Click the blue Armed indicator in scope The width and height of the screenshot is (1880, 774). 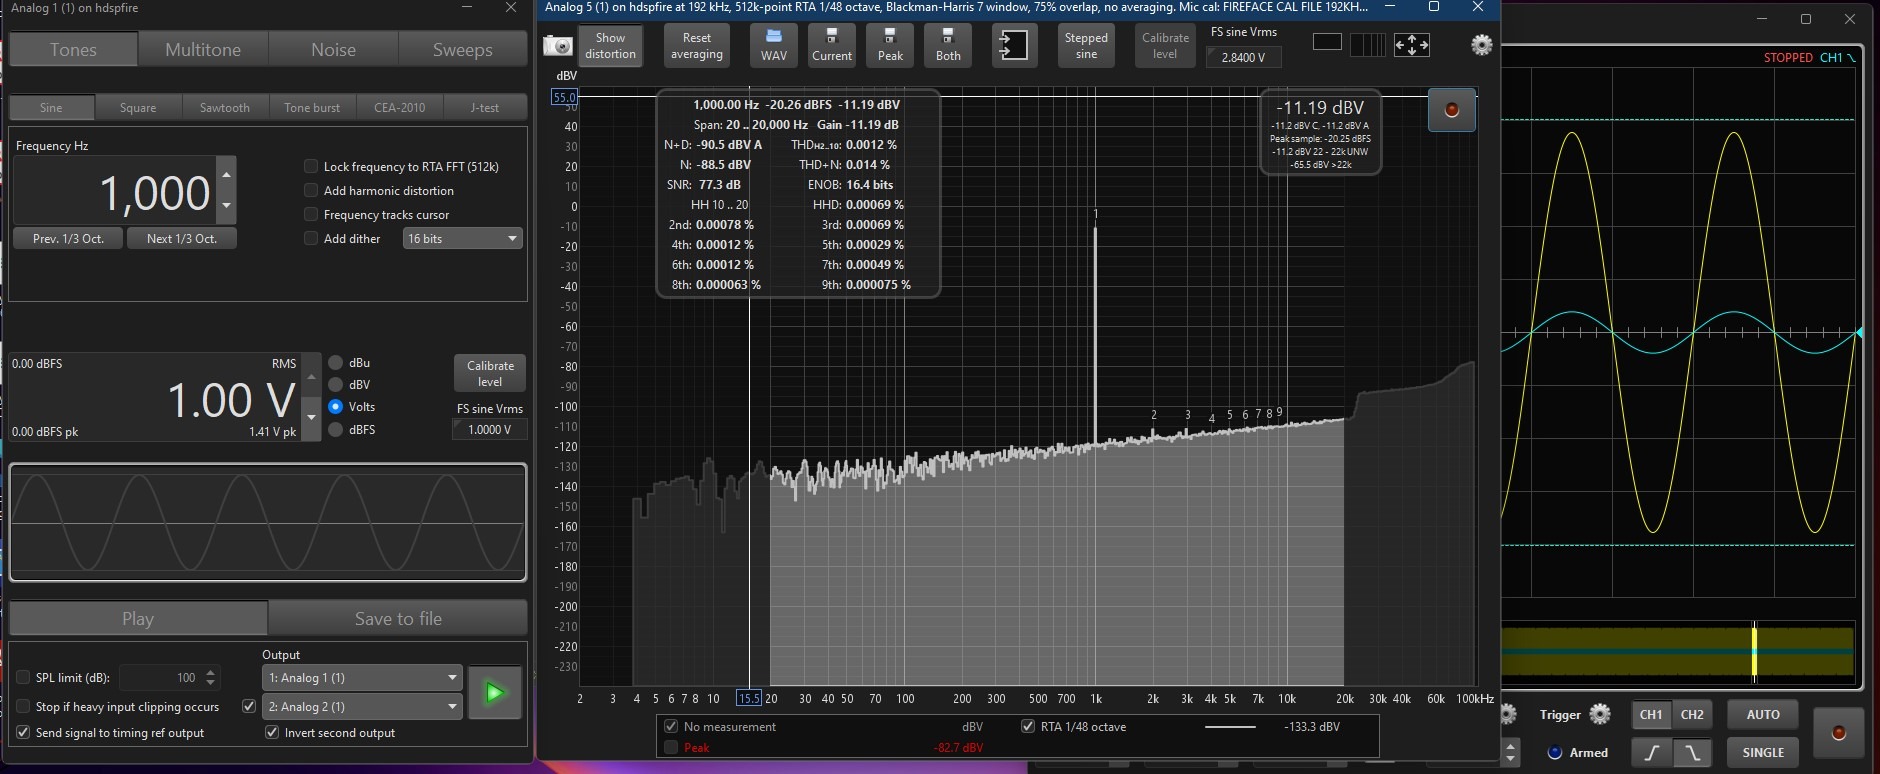pos(1555,753)
